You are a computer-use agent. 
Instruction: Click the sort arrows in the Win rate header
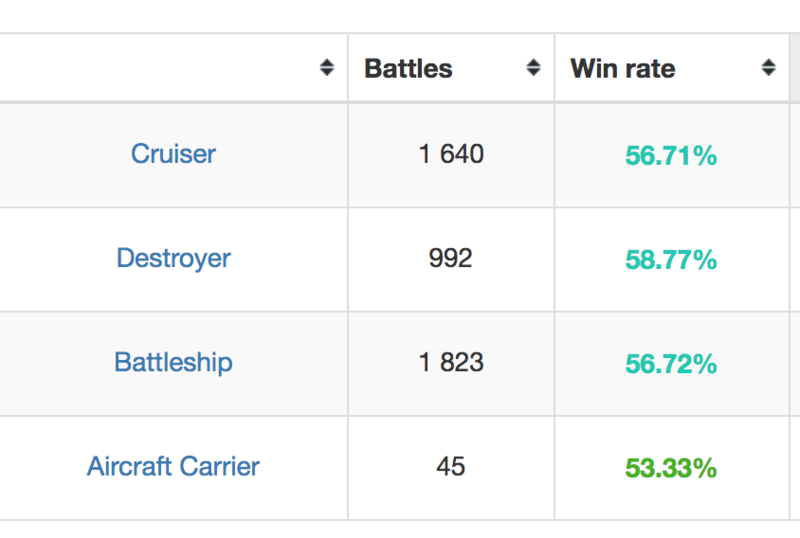768,68
